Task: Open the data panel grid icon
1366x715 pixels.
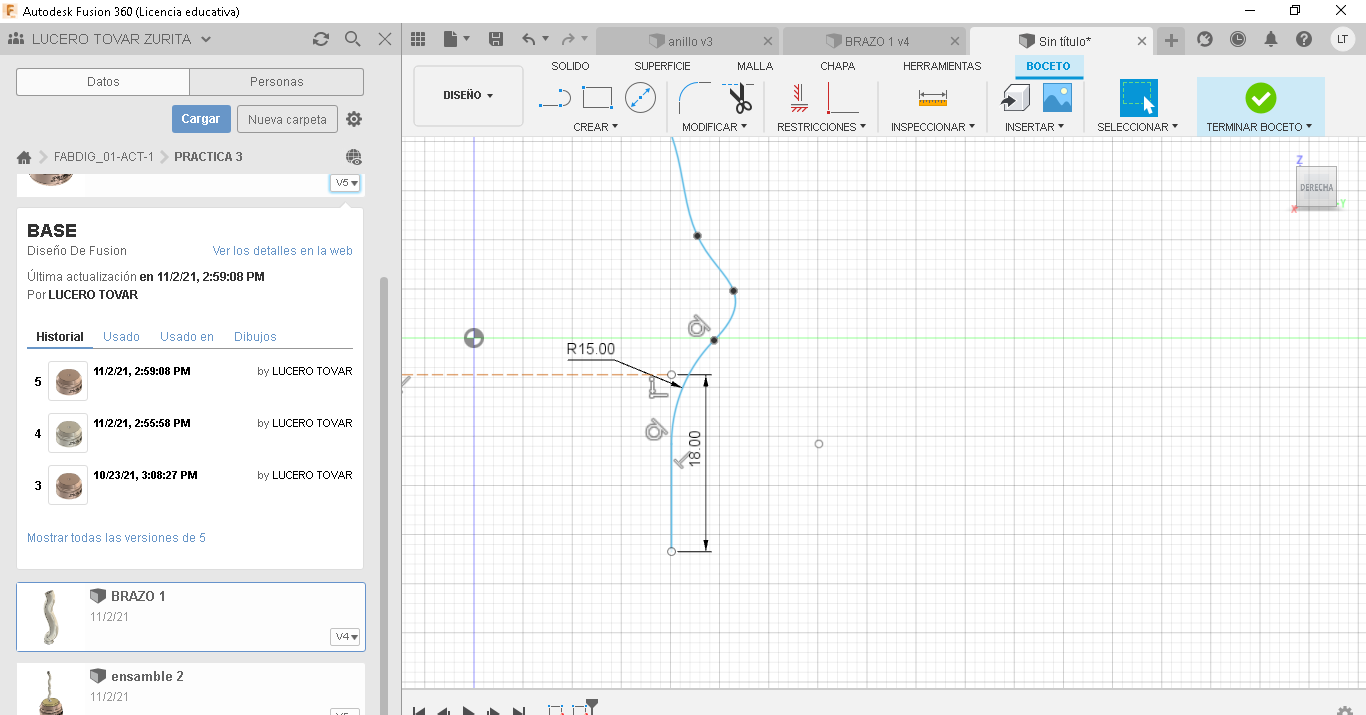Action: 418,39
